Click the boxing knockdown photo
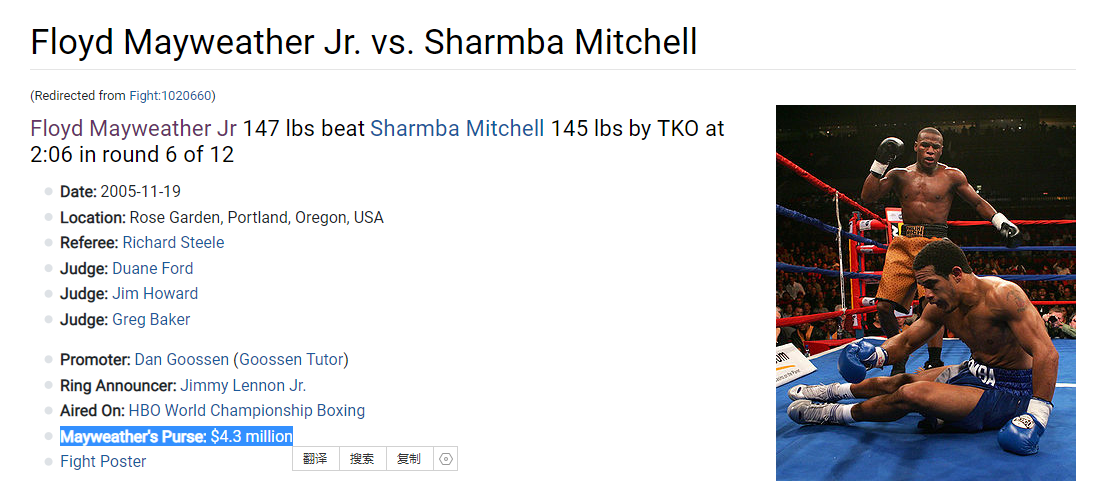 point(925,293)
